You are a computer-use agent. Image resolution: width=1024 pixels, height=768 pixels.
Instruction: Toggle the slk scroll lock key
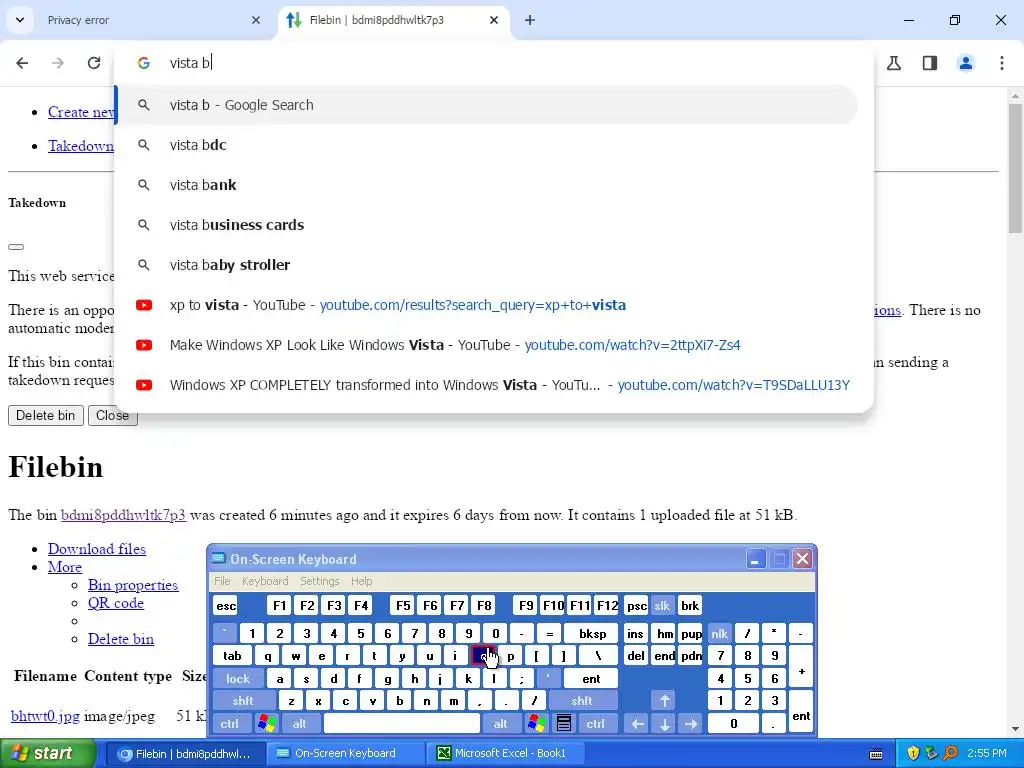tap(662, 606)
